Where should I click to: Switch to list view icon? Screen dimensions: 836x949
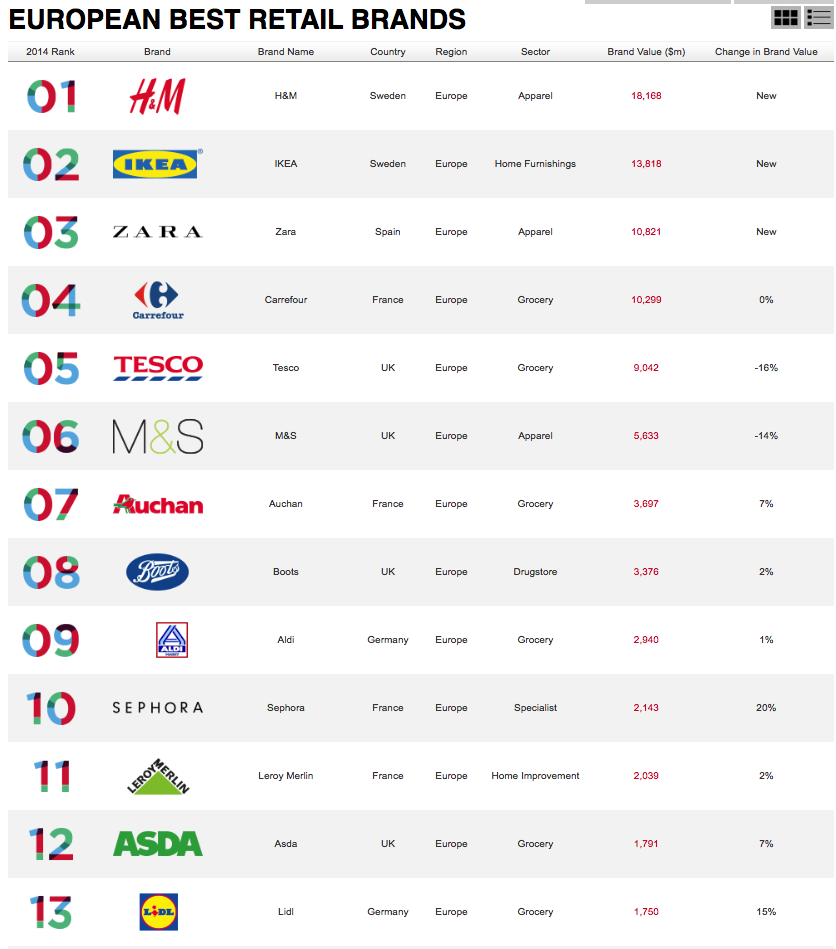(818, 18)
